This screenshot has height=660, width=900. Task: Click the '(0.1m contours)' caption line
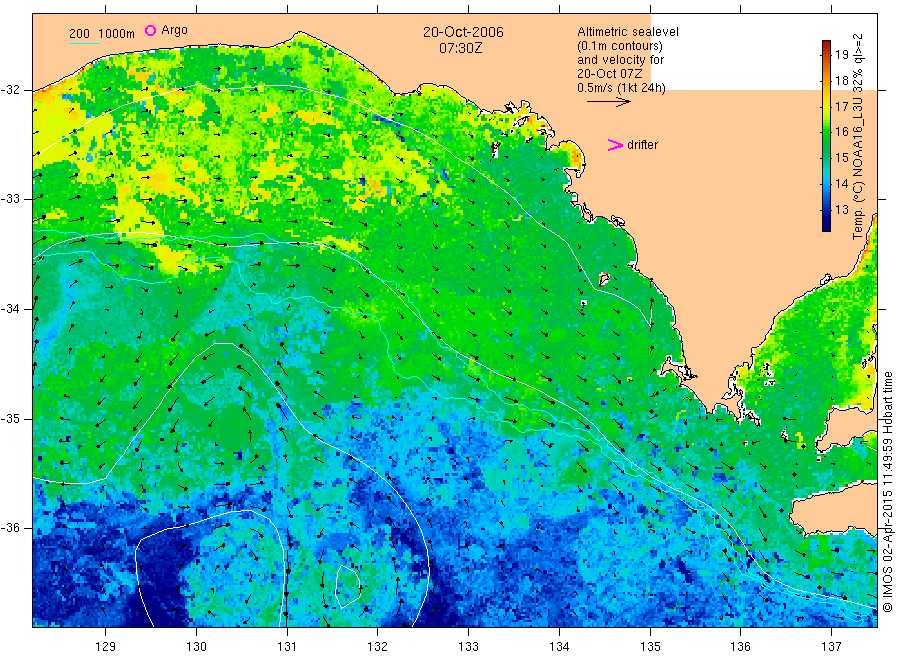620,46
